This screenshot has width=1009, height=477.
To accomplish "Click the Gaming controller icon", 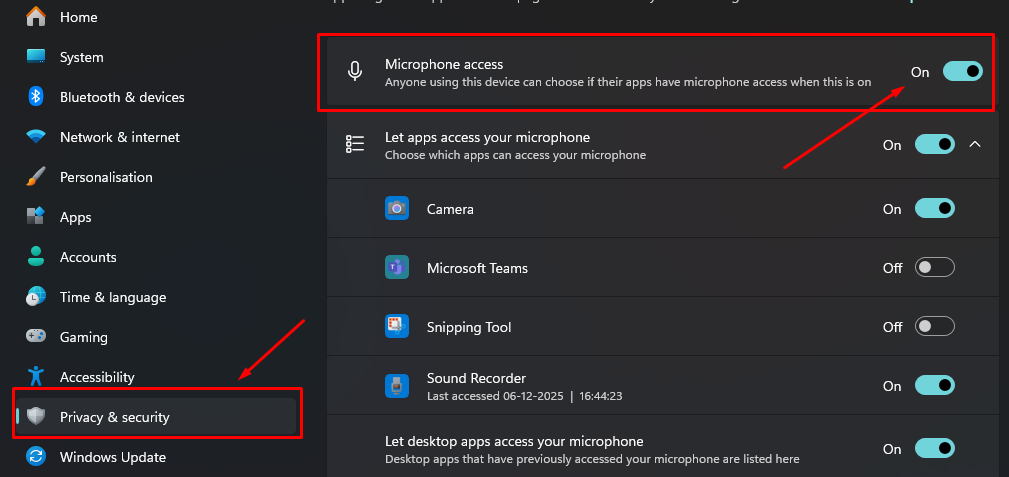I will click(x=36, y=337).
